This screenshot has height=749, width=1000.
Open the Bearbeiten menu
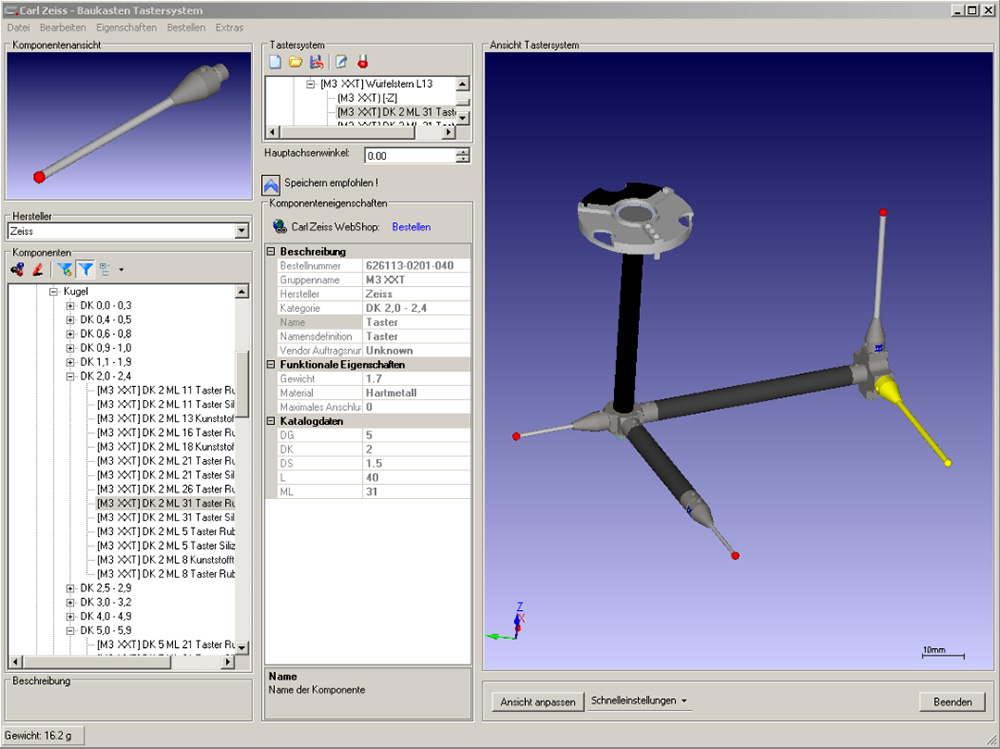coord(62,27)
